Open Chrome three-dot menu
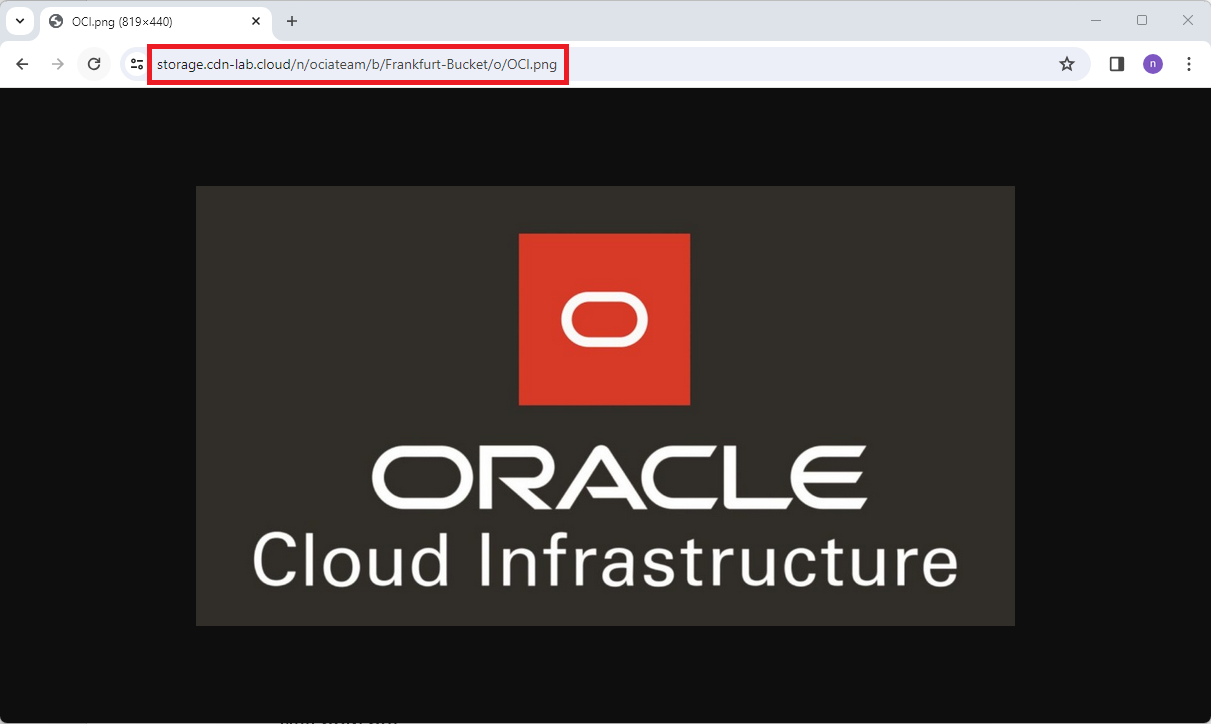This screenshot has width=1211, height=724. click(x=1189, y=64)
